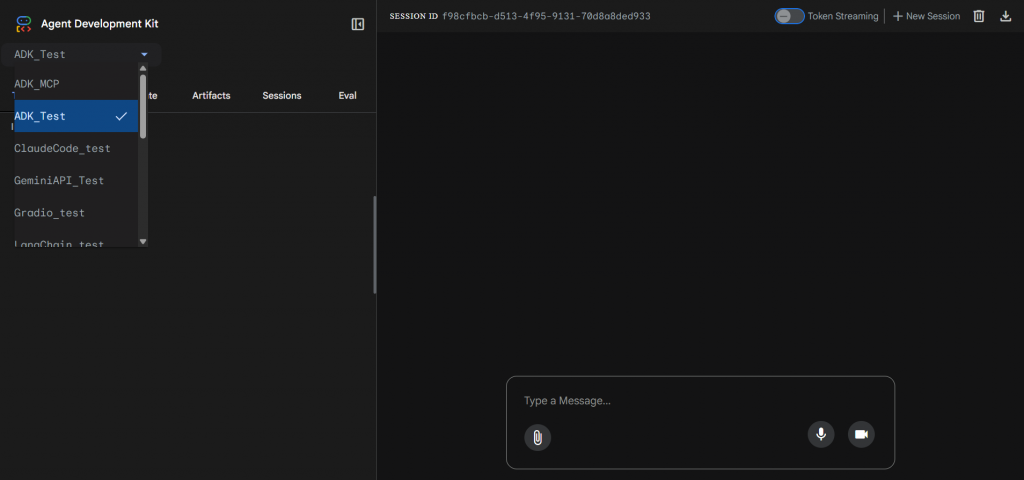Start video with the camera icon
Image resolution: width=1024 pixels, height=480 pixels.
[861, 434]
